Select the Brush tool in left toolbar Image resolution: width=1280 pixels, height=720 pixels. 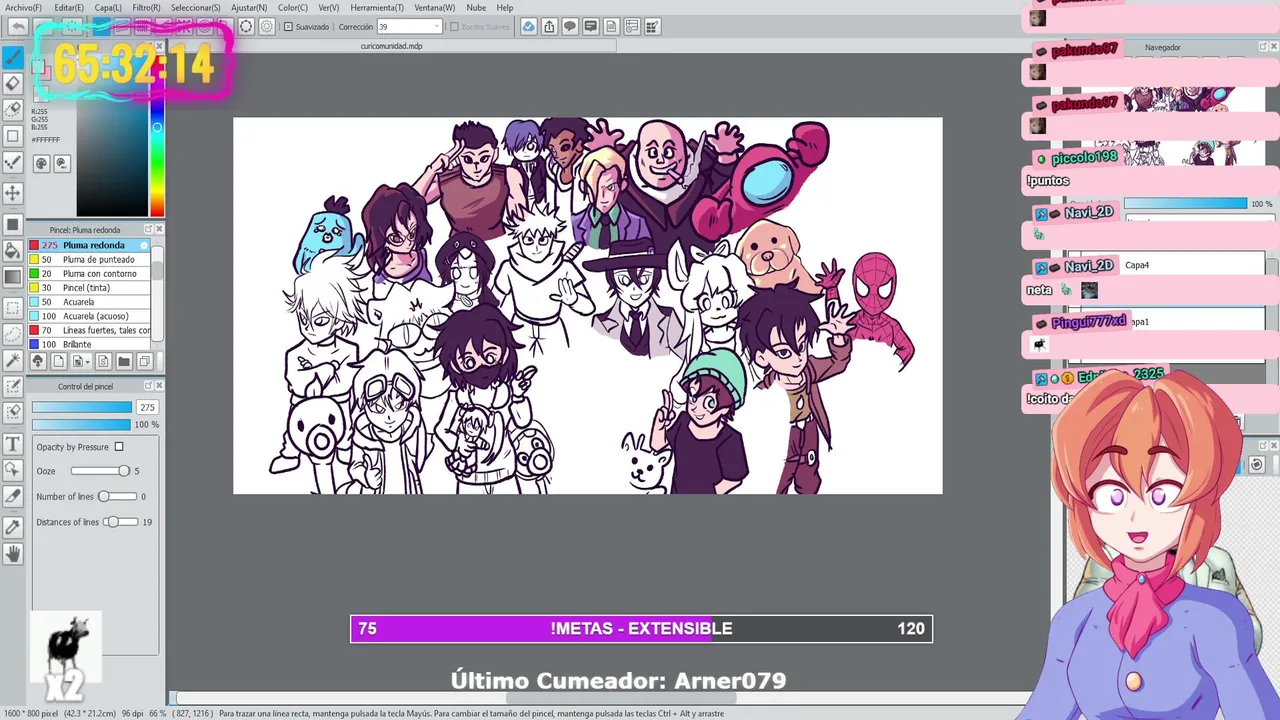(13, 57)
